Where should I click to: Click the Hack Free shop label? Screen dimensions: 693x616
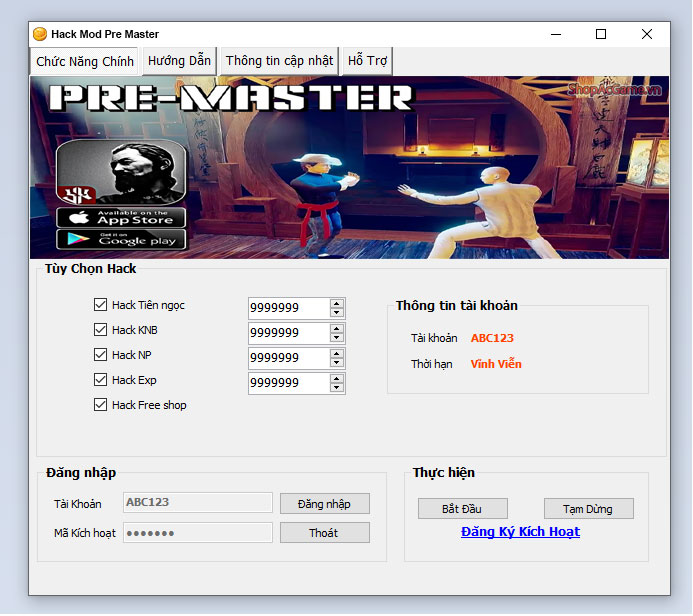(x=149, y=405)
